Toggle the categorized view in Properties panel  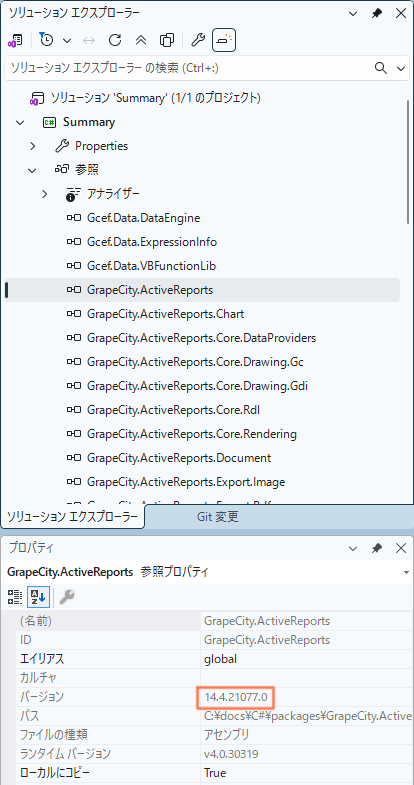tap(15, 596)
